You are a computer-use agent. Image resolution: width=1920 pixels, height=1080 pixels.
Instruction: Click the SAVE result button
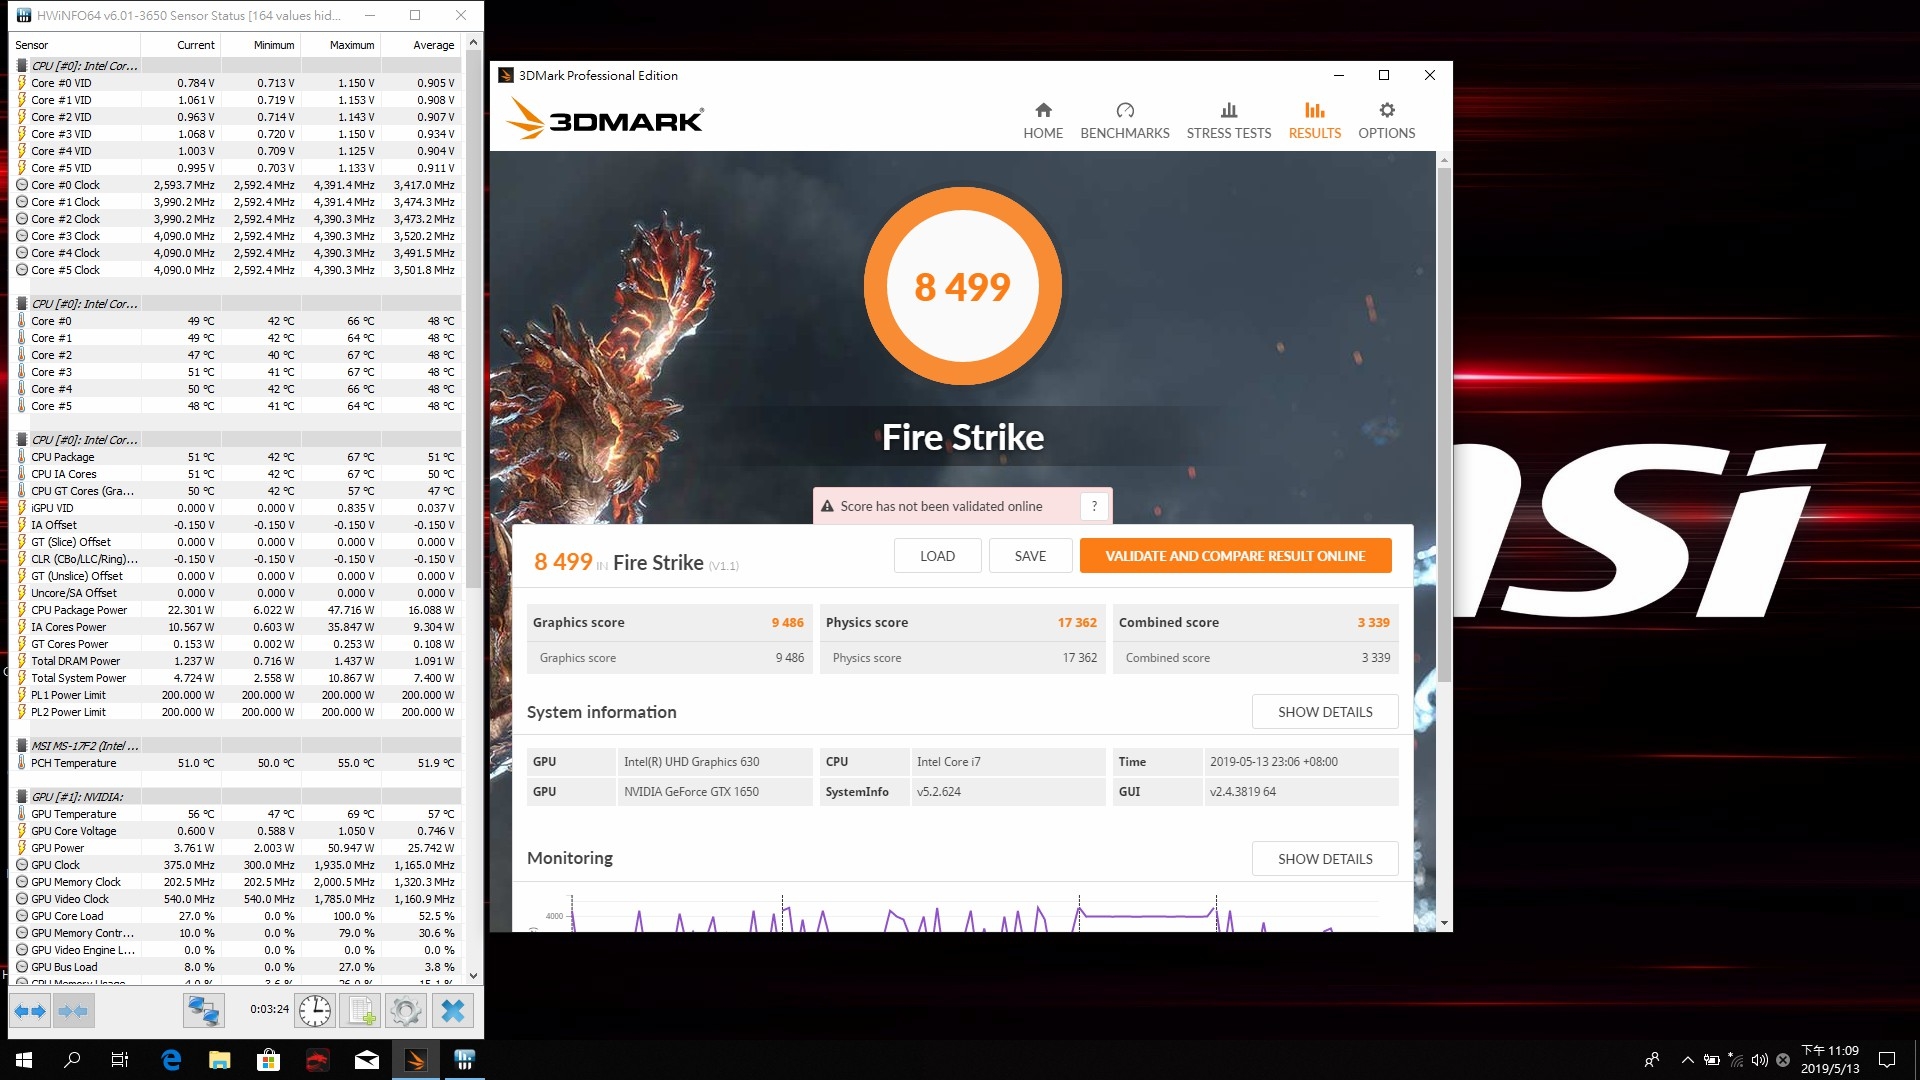pyautogui.click(x=1030, y=556)
